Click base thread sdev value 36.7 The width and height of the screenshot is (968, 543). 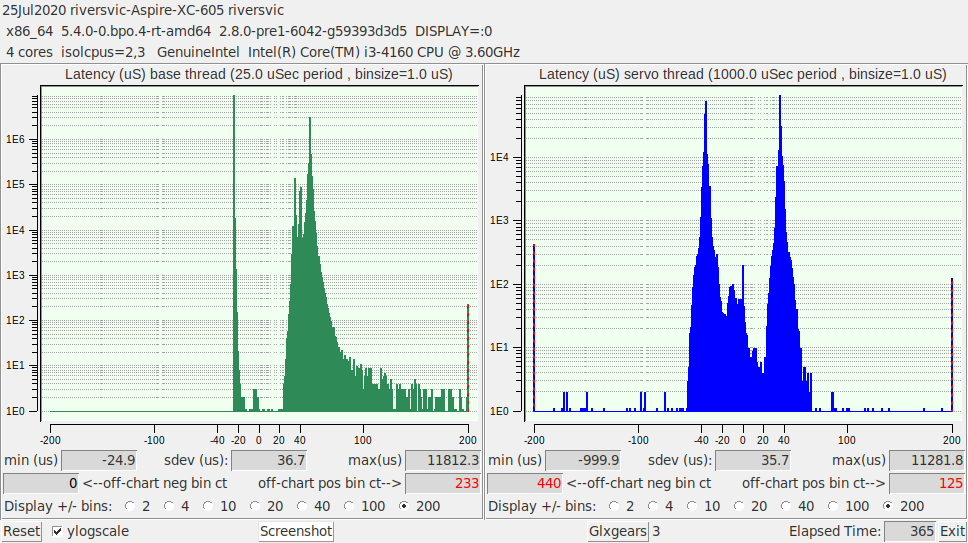(x=269, y=460)
